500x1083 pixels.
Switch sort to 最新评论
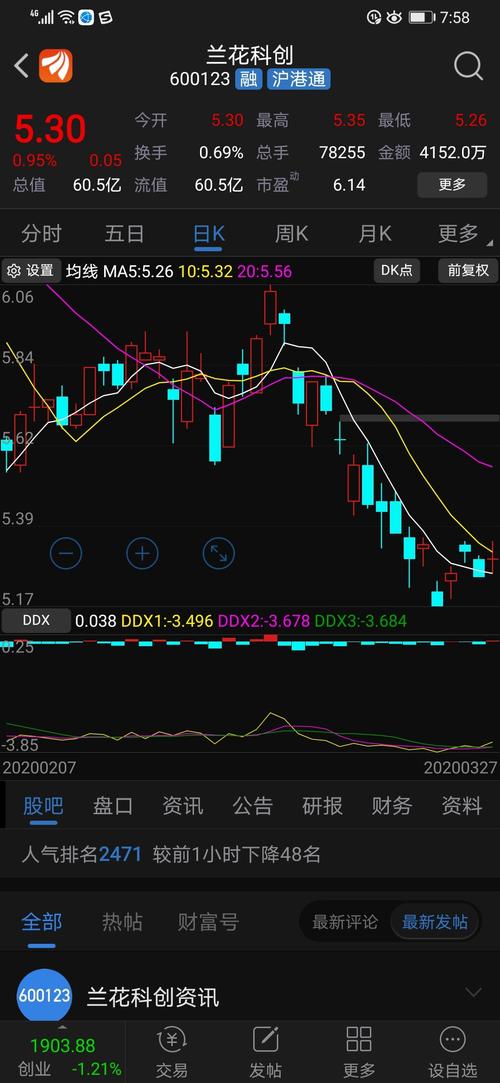pos(345,921)
